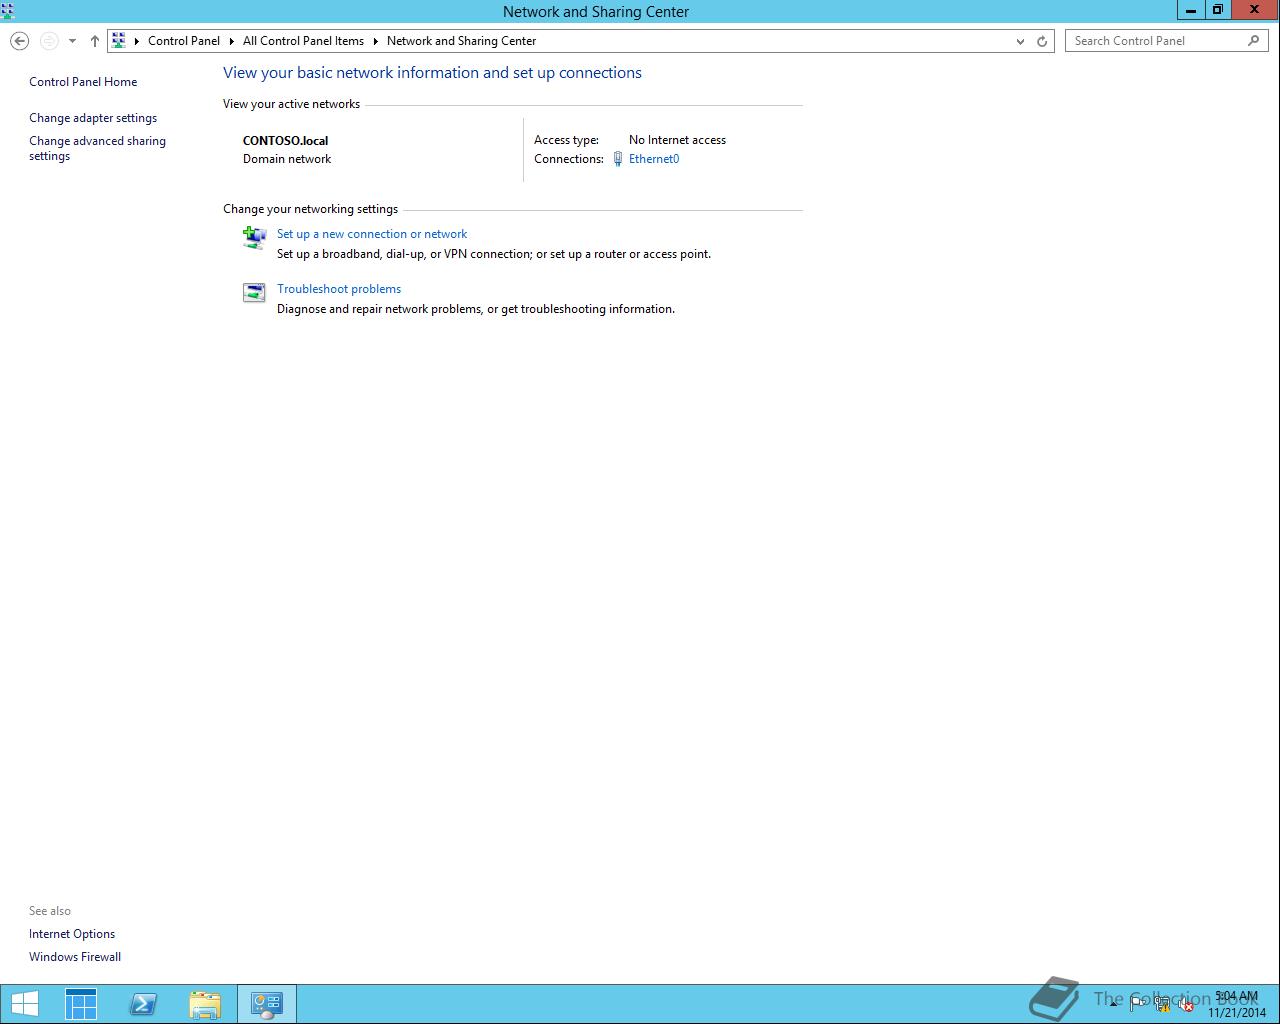The image size is (1280, 1024).
Task: Launch Server Manager from the taskbar
Action: click(81, 1004)
